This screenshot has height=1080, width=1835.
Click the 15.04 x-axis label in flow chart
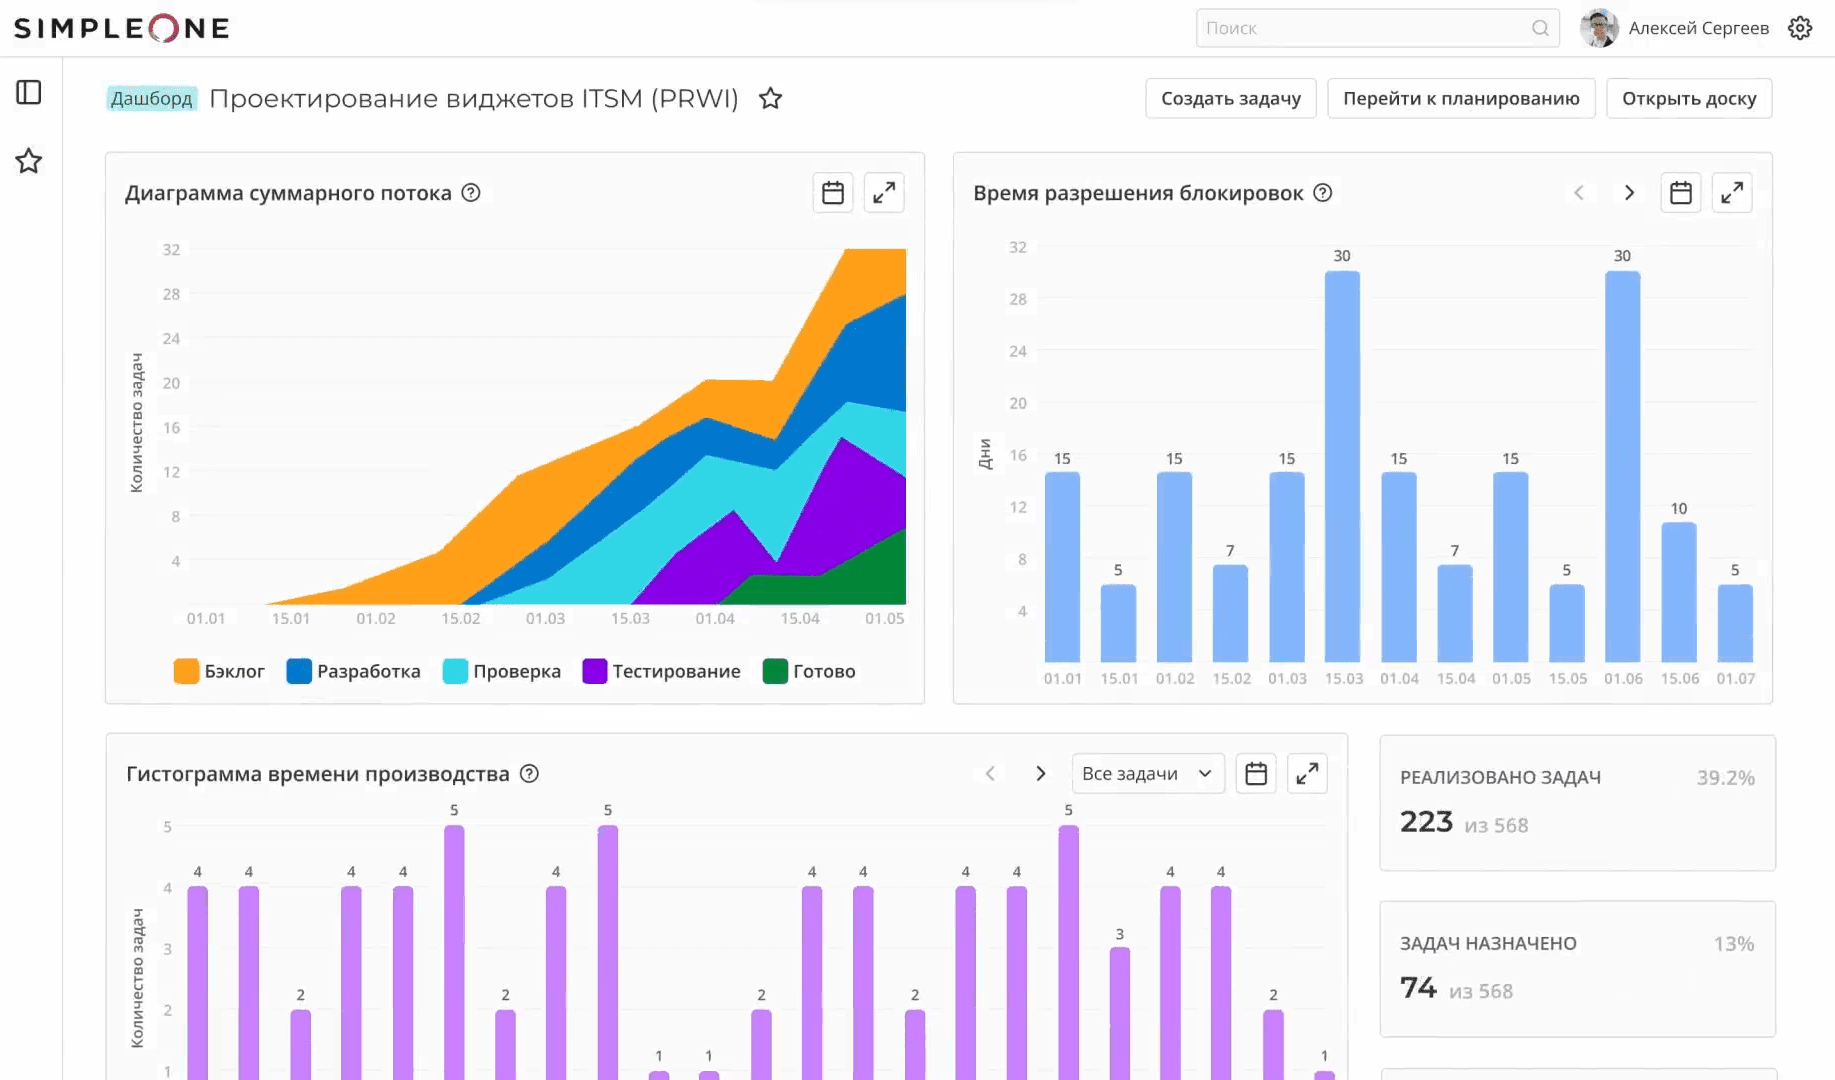tap(800, 619)
